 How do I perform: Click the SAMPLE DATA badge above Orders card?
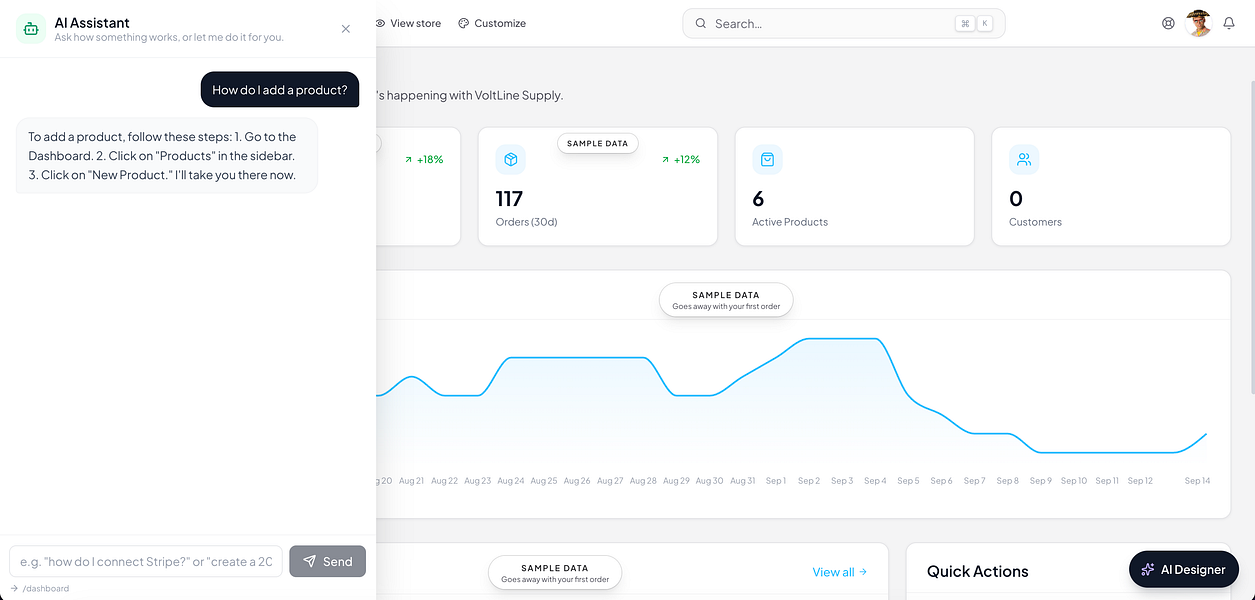coord(598,143)
